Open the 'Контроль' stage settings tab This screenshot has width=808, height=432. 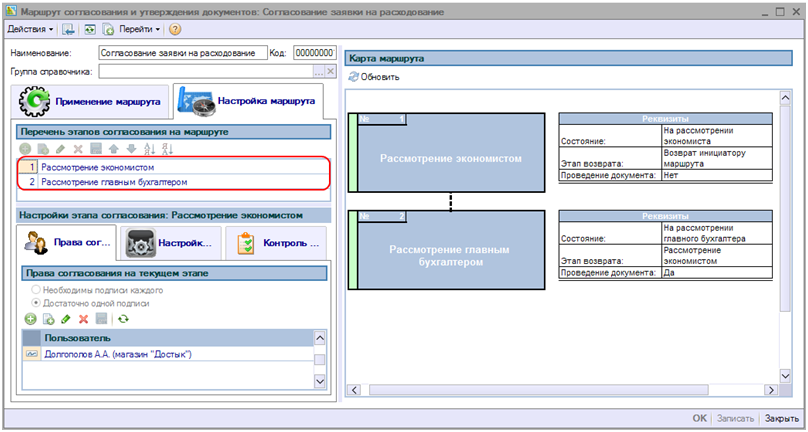click(x=277, y=242)
